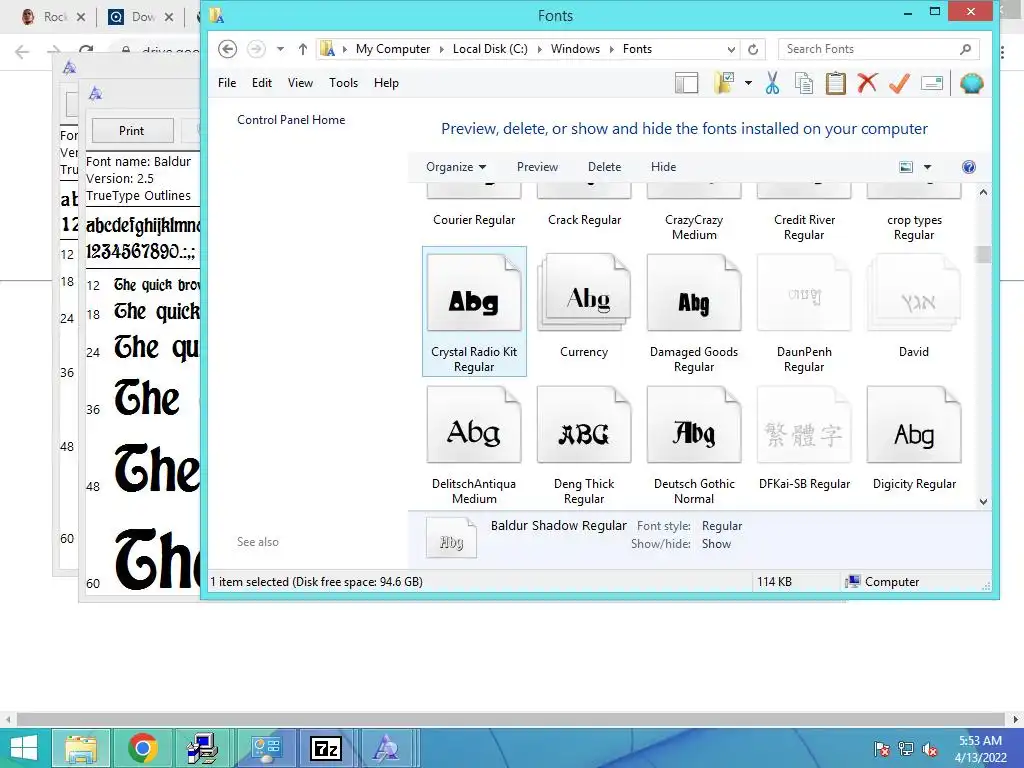
Task: Expand the address bar history dropdown
Action: pyautogui.click(x=731, y=49)
